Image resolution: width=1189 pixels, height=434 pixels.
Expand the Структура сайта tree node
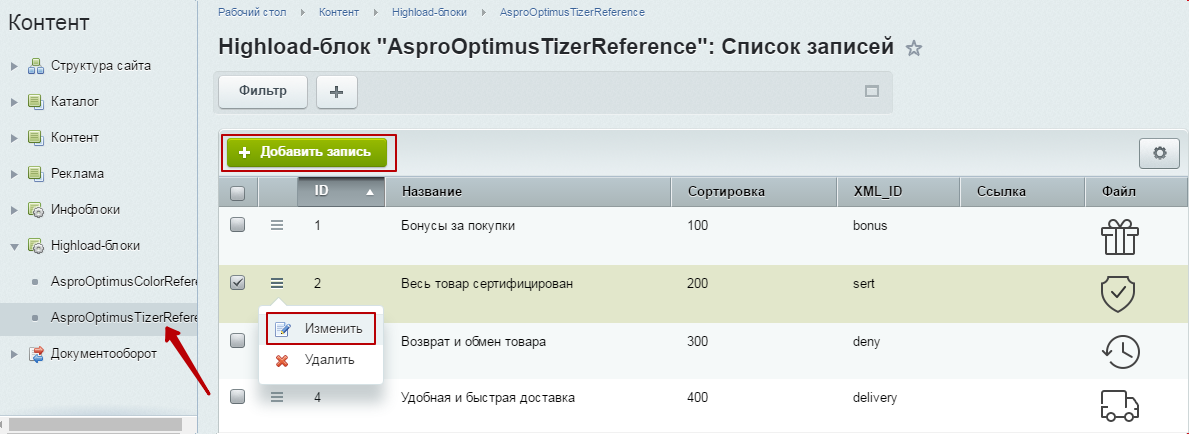click(14, 66)
